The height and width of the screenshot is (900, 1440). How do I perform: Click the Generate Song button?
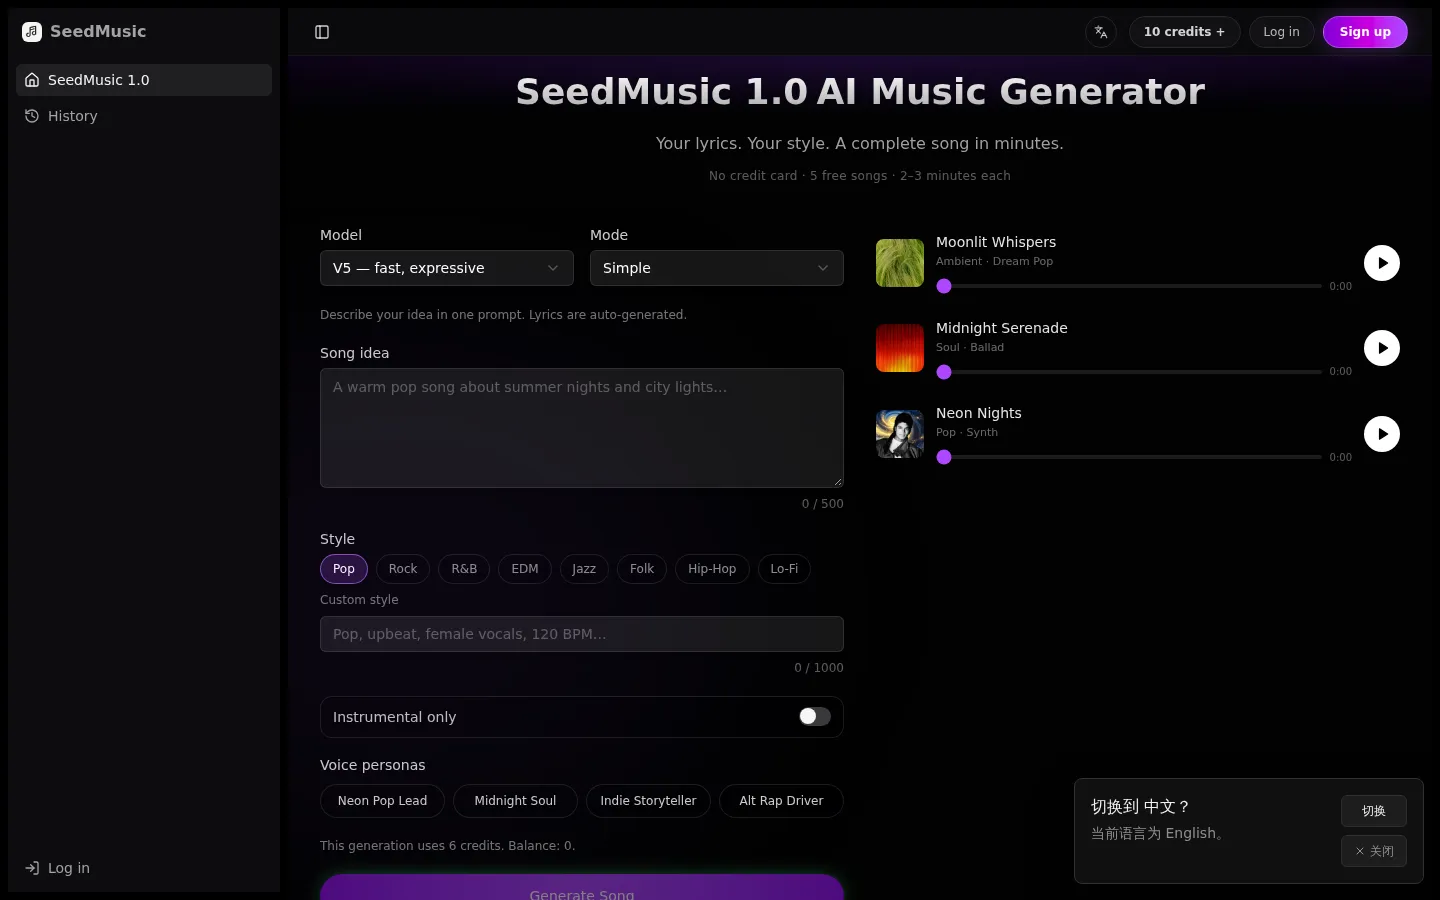[x=582, y=888]
